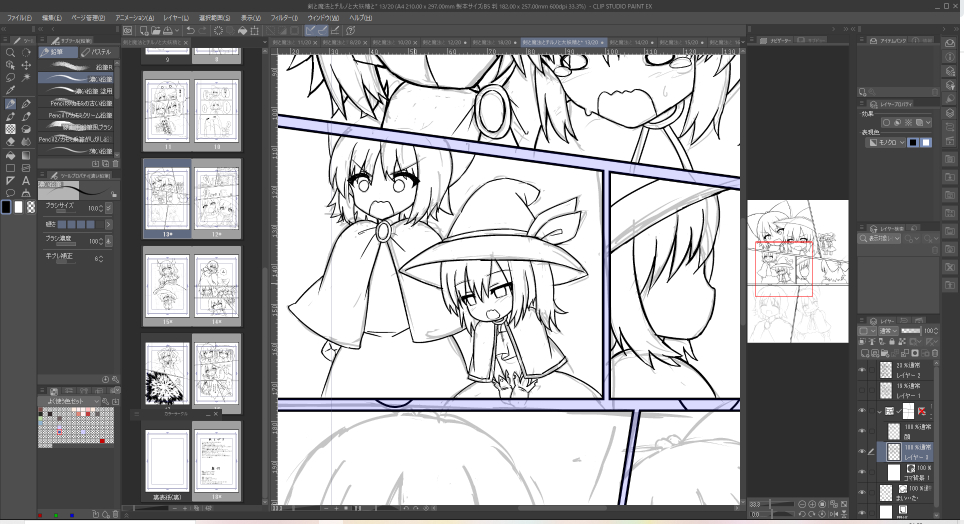The width and height of the screenshot is (964, 524).
Task: Switch to the パステル sub tool group tab
Action: [97, 52]
